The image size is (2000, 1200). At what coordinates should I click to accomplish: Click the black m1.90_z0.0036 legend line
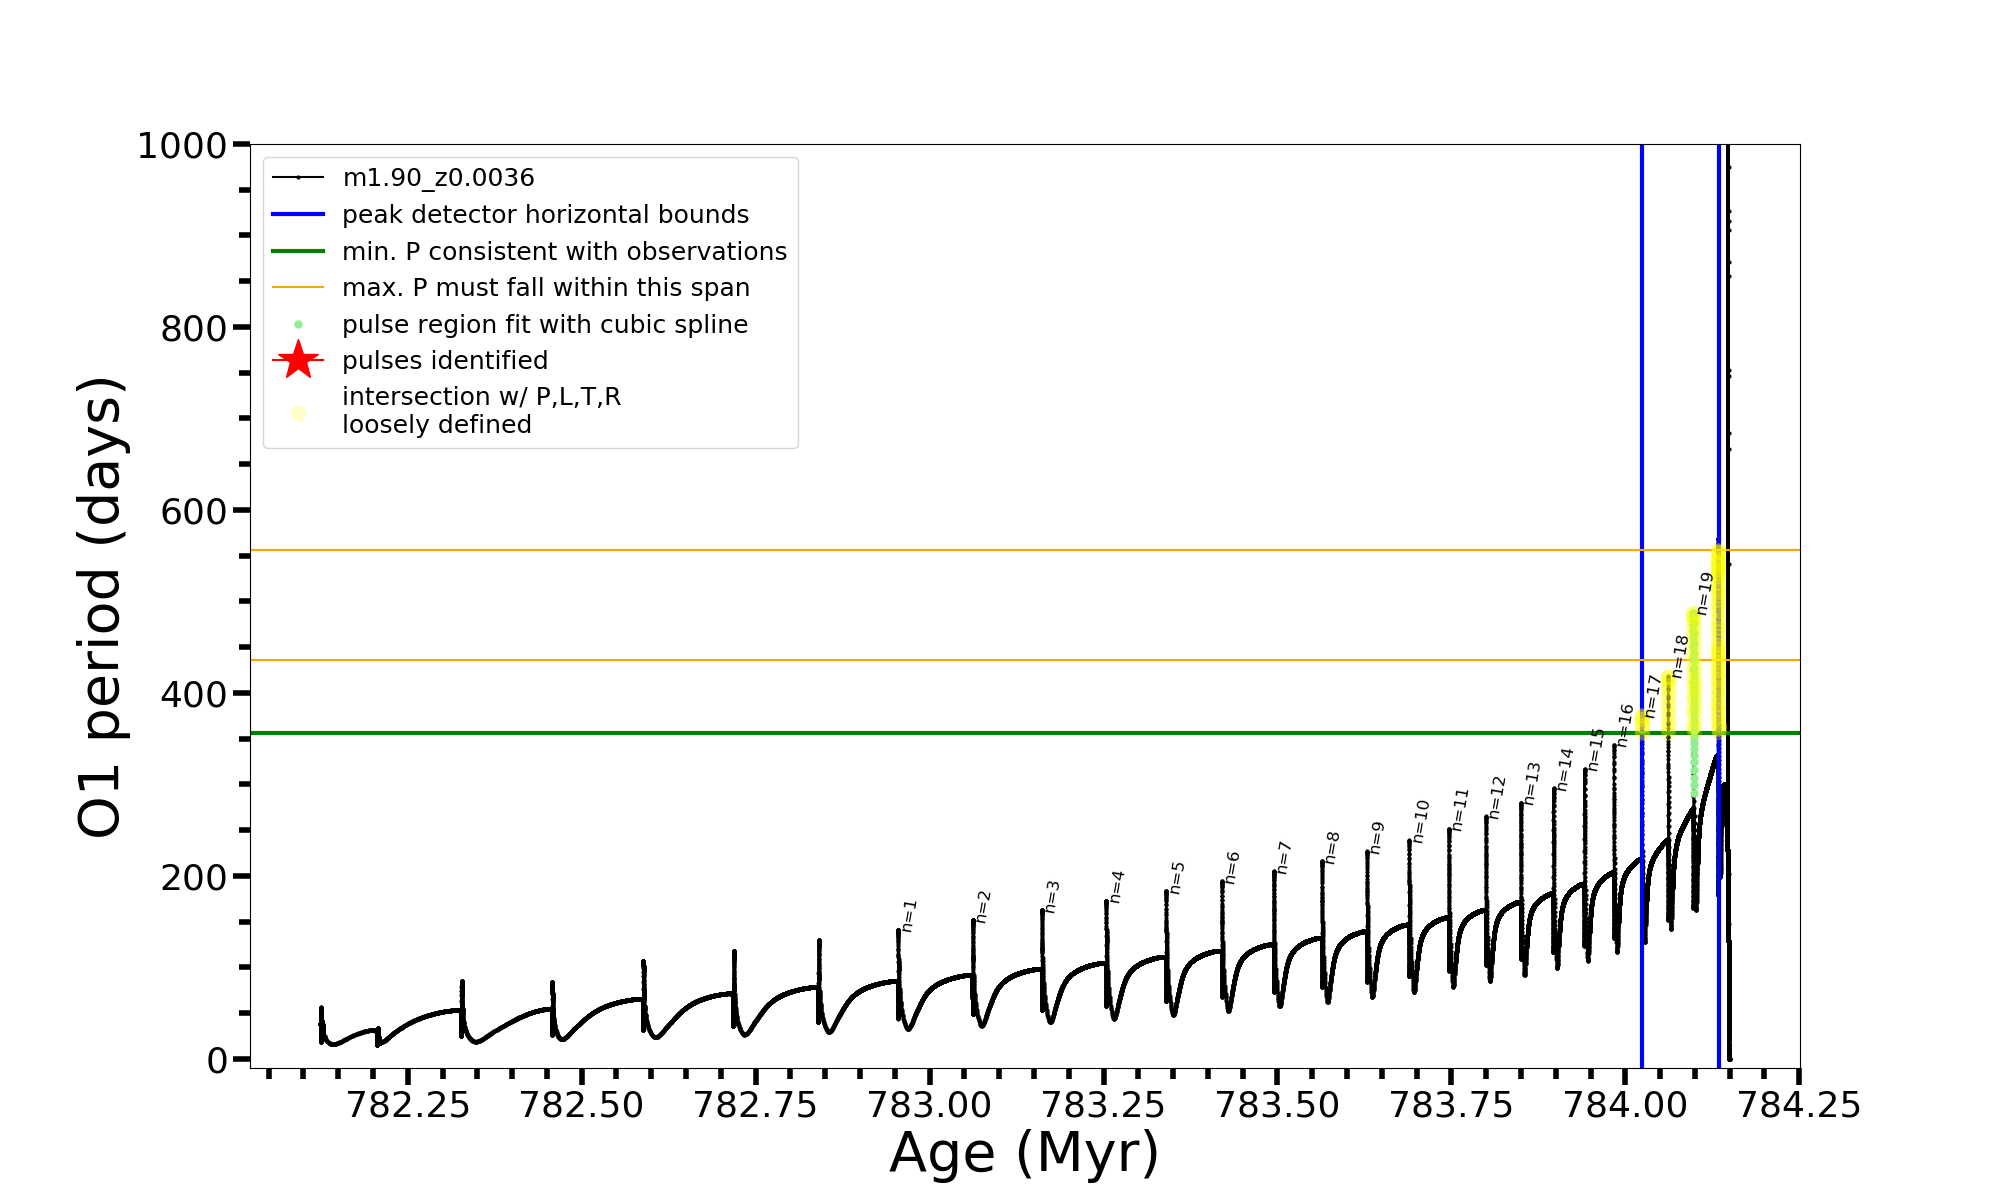click(298, 178)
